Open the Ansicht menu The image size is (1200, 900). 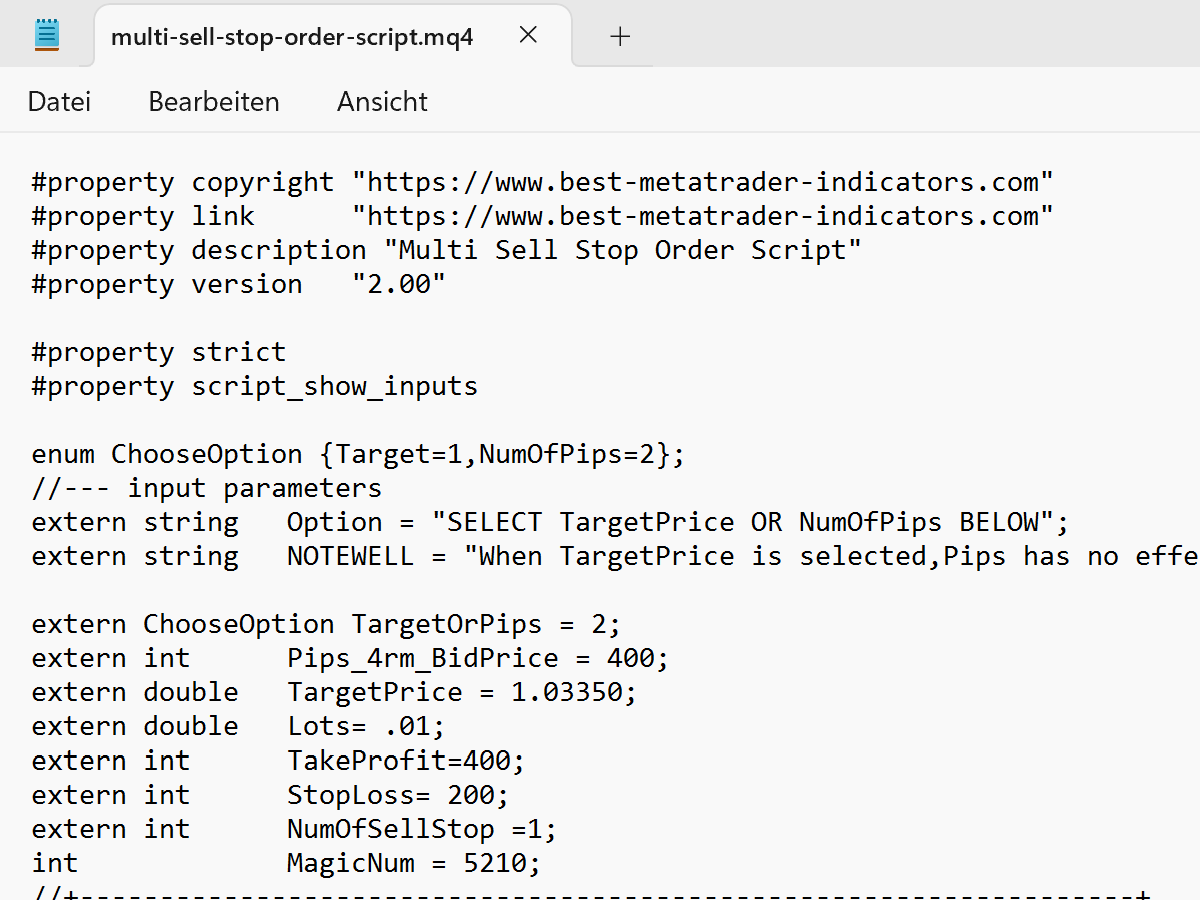382,101
